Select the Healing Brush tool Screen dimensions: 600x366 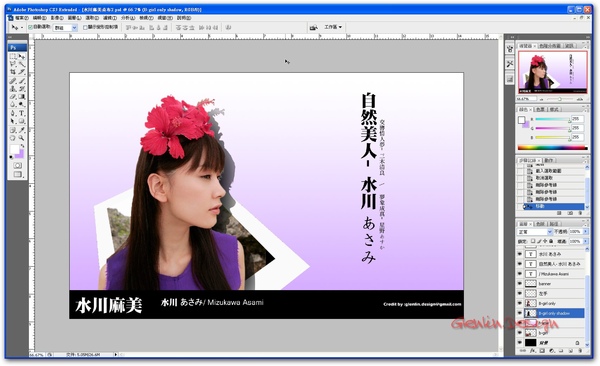[x=13, y=81]
